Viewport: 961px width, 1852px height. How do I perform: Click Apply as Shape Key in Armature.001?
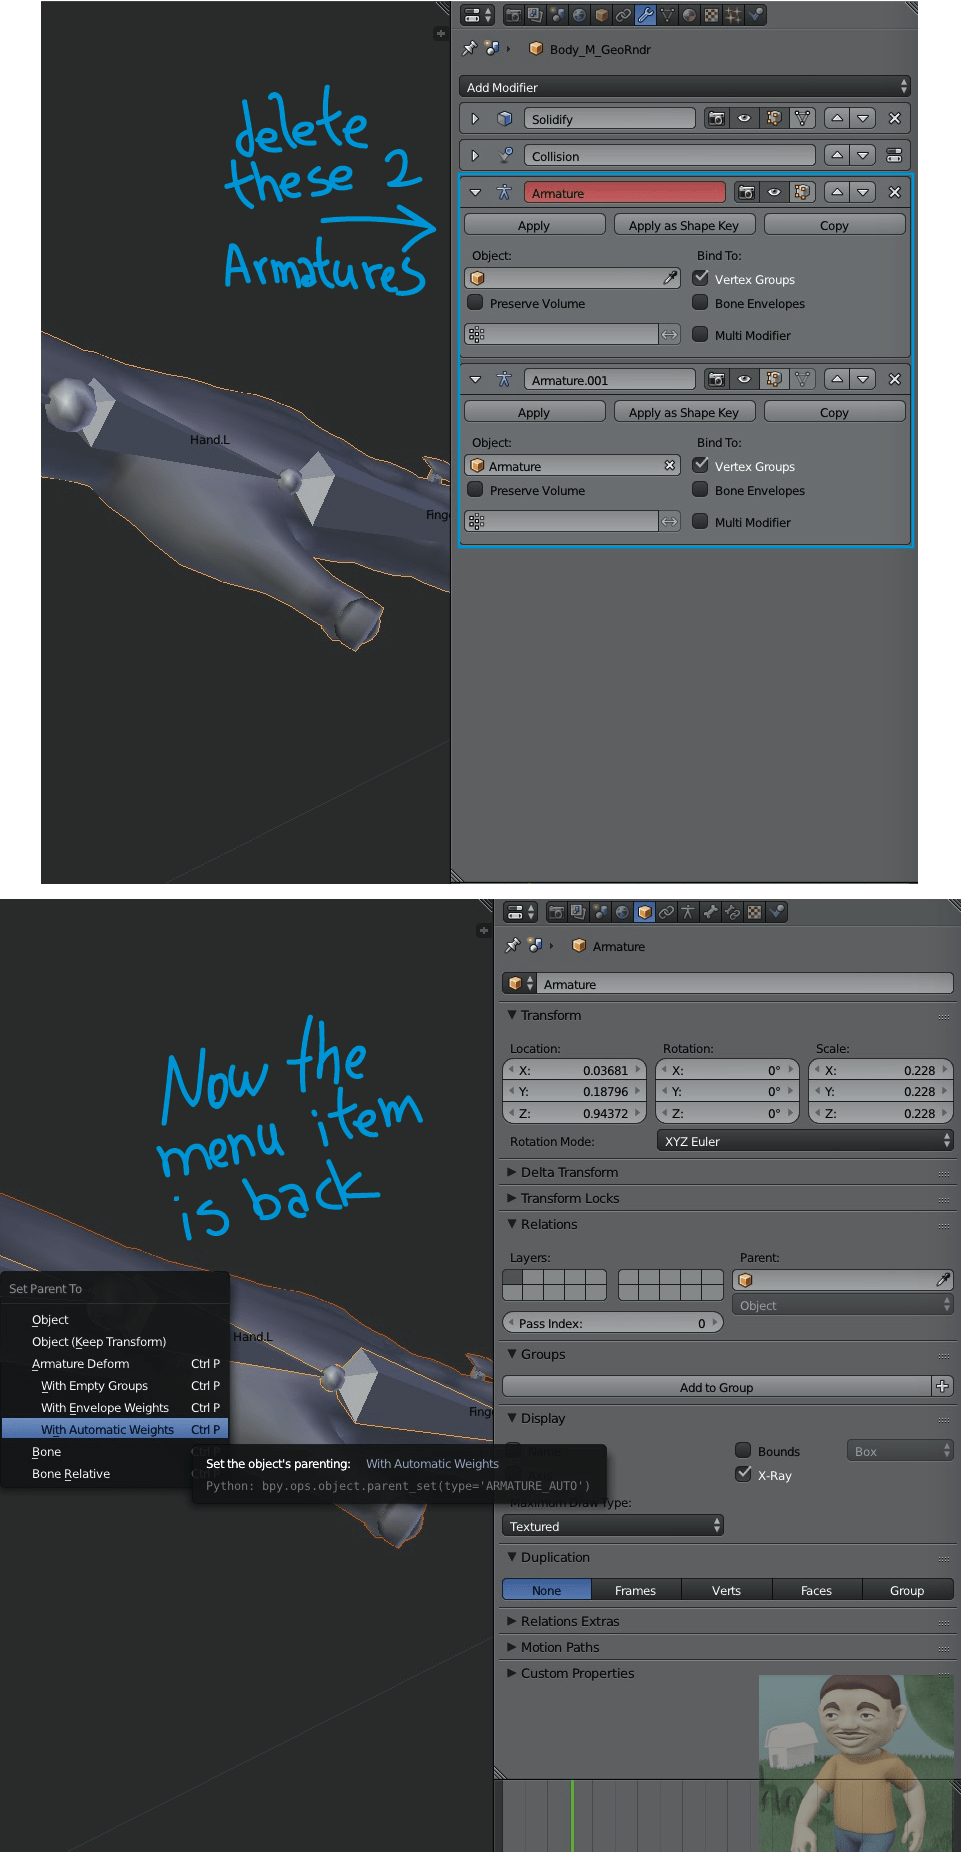684,412
